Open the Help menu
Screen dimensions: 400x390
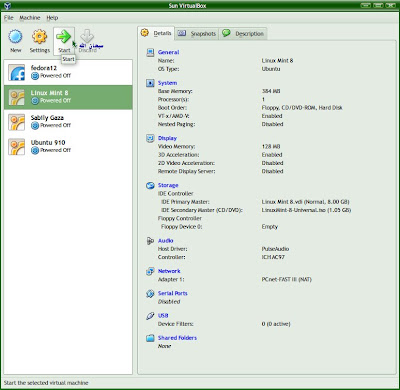point(52,18)
